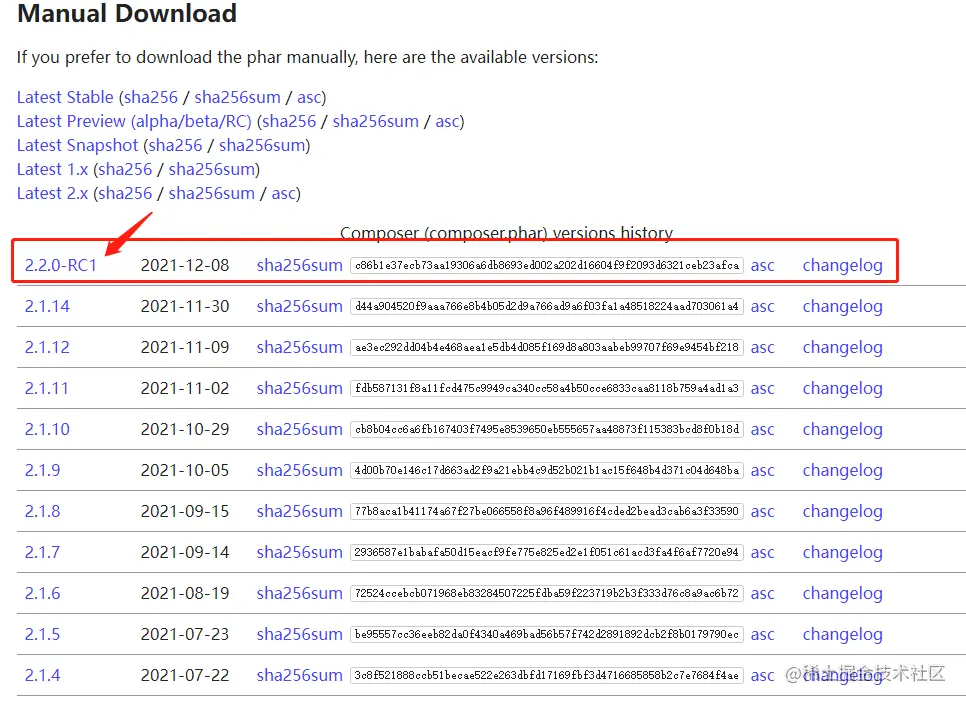Open the Latest 1.x download link

tap(52, 169)
